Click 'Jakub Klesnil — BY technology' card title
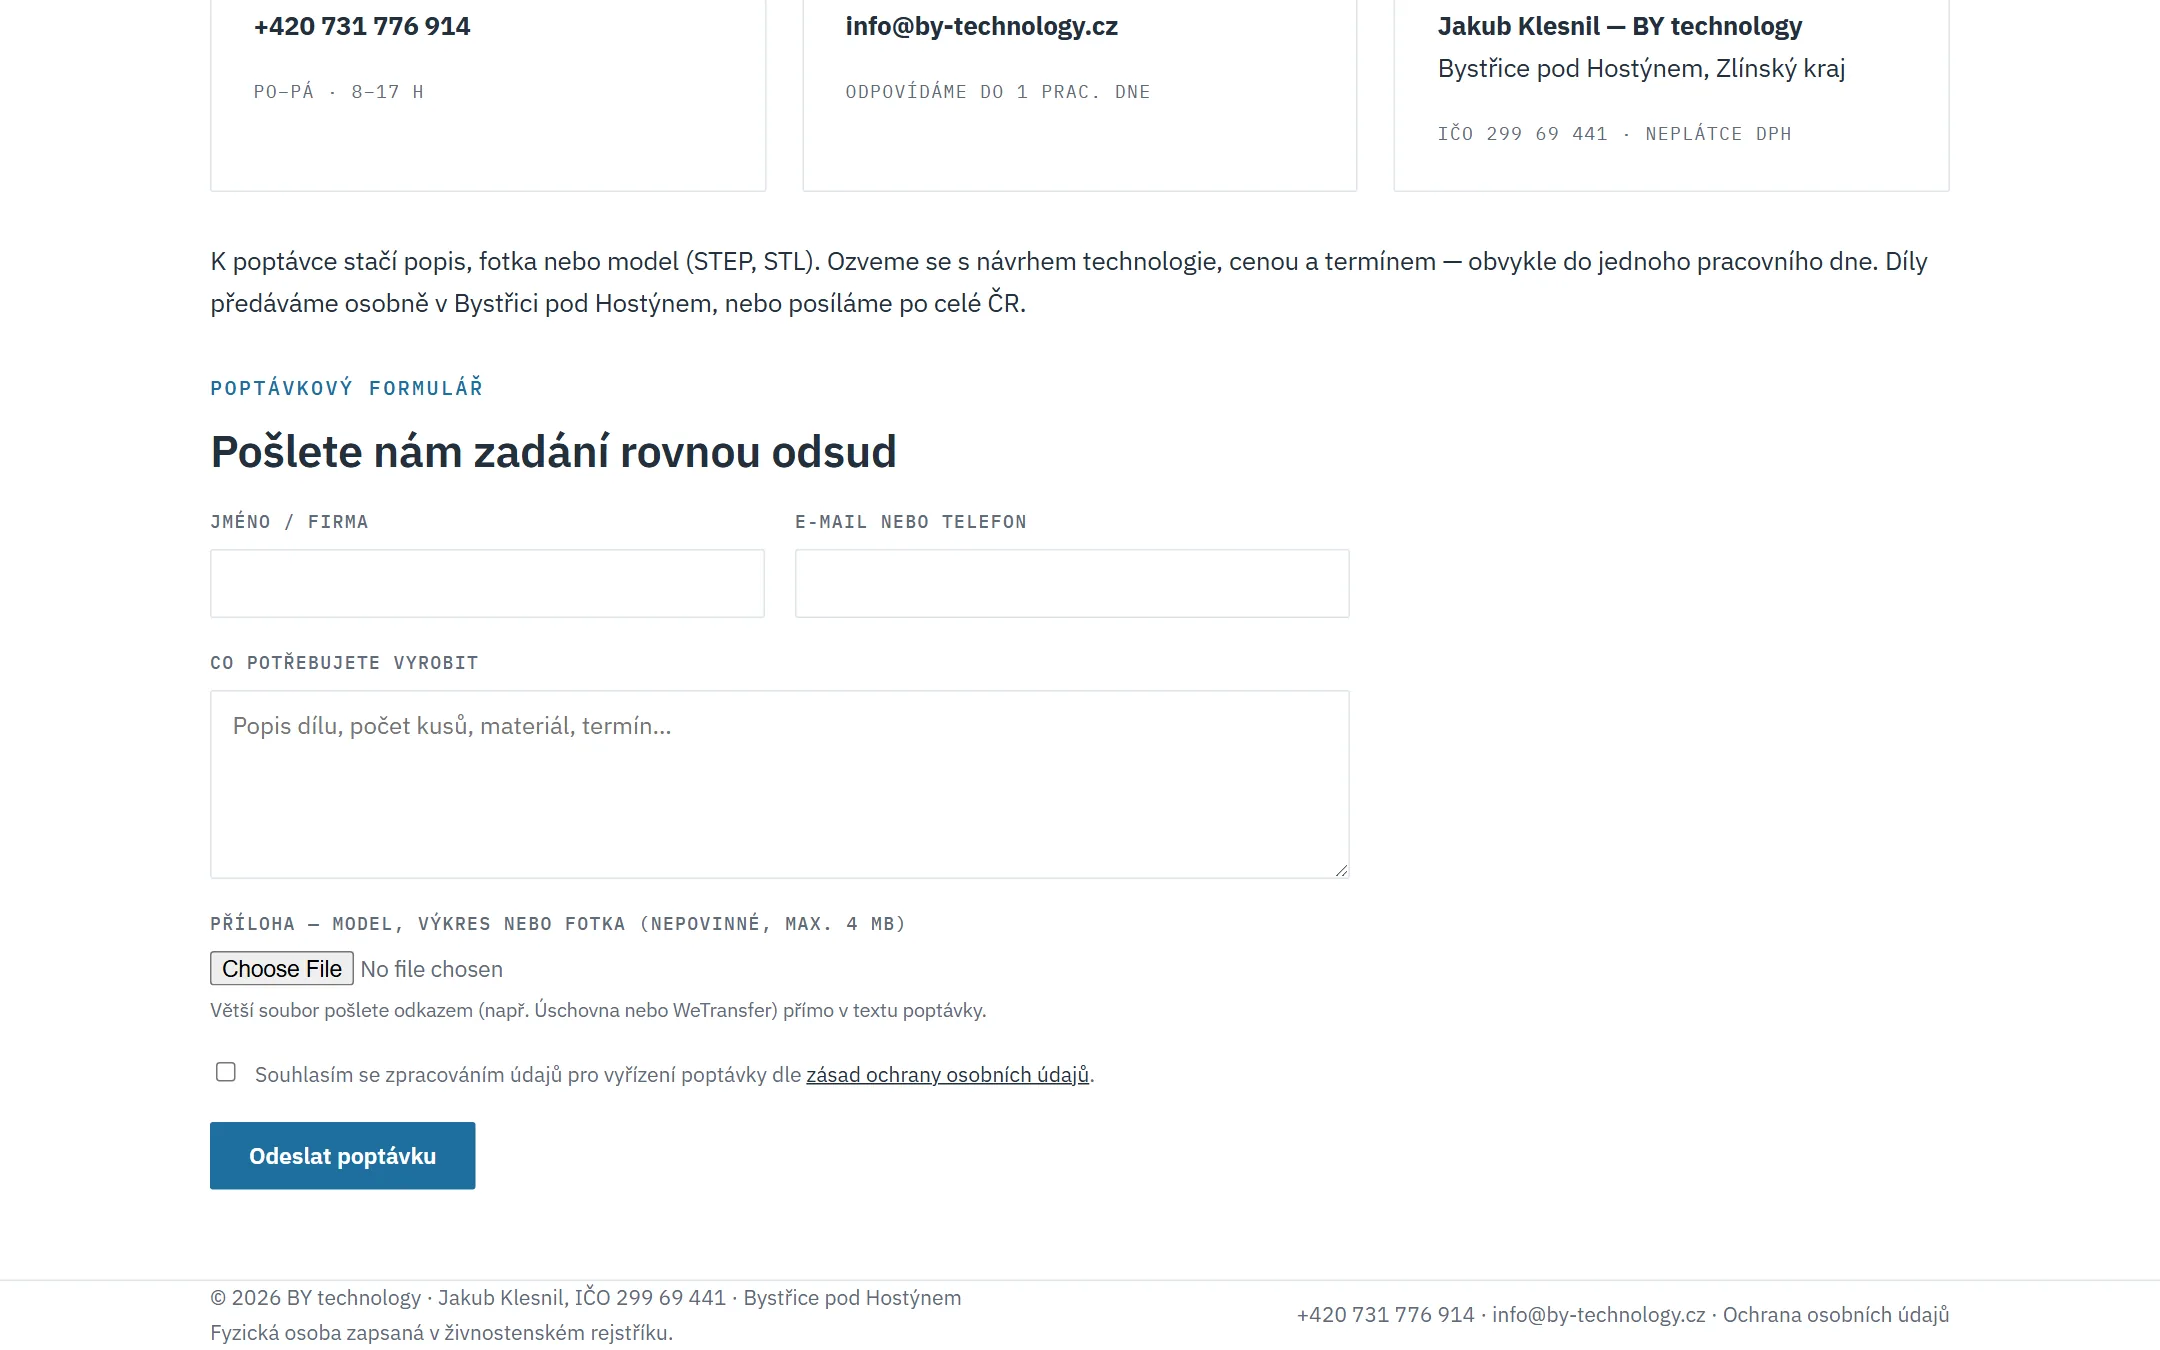Viewport: 2160px width, 1350px height. point(1620,26)
